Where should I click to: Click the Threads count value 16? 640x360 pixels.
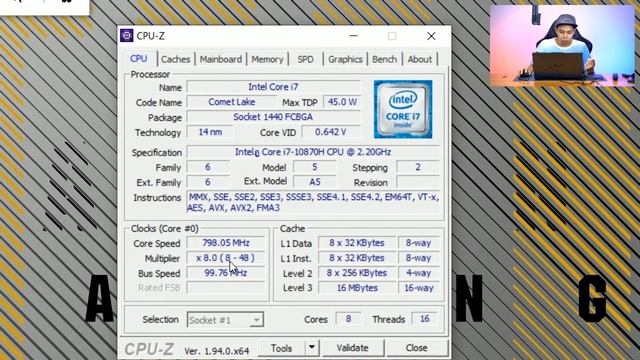(x=424, y=319)
